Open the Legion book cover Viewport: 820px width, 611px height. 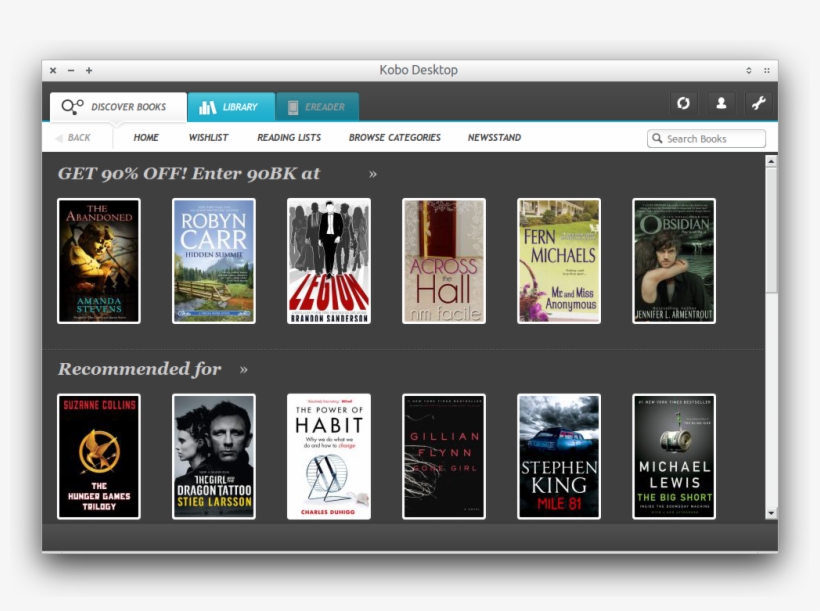click(329, 261)
